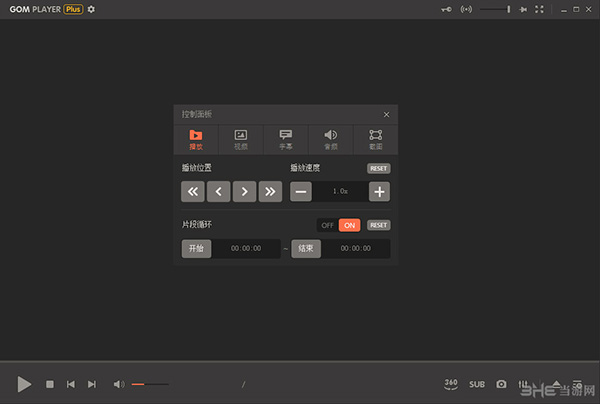Mute audio with the speaker icon
Viewport: 600px width, 404px height.
coord(119,384)
